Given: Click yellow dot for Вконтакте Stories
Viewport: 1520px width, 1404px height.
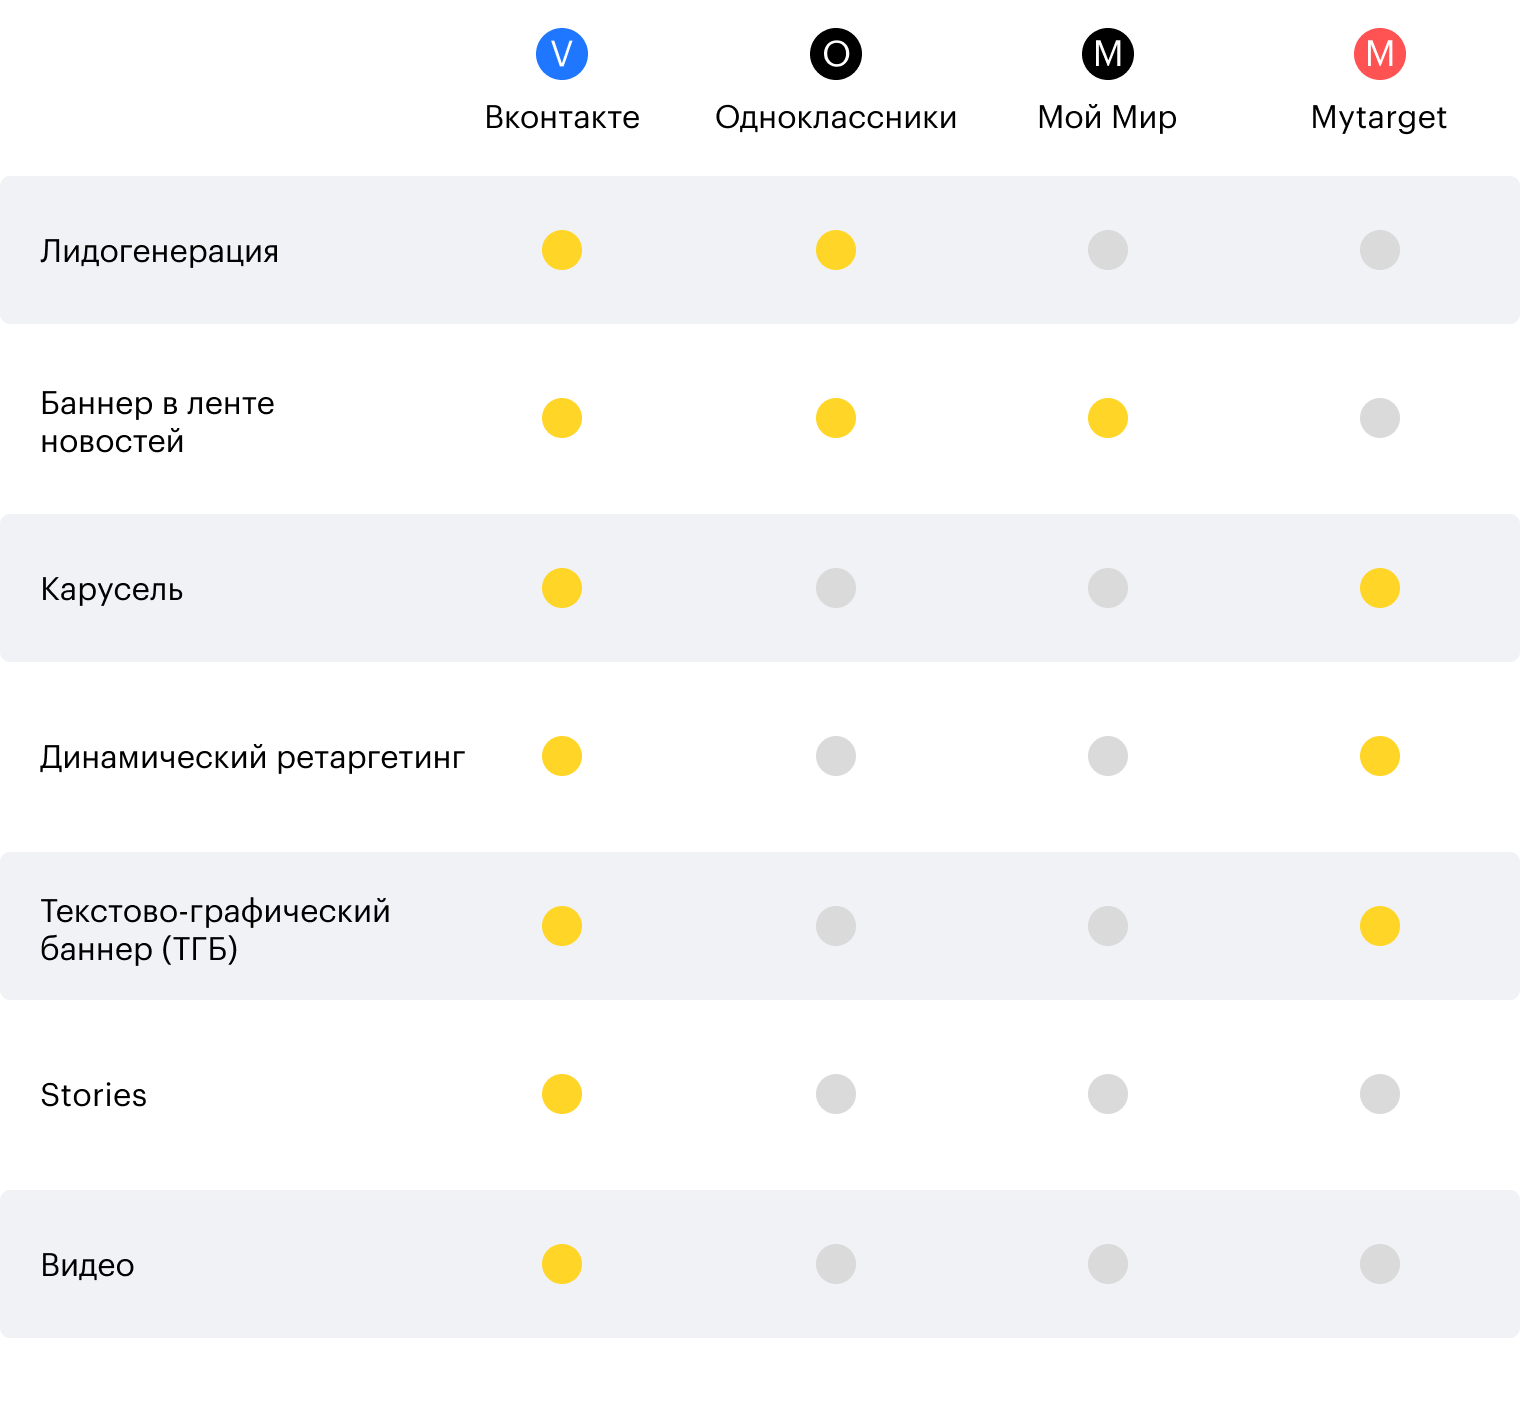Looking at the screenshot, I should (x=562, y=1094).
